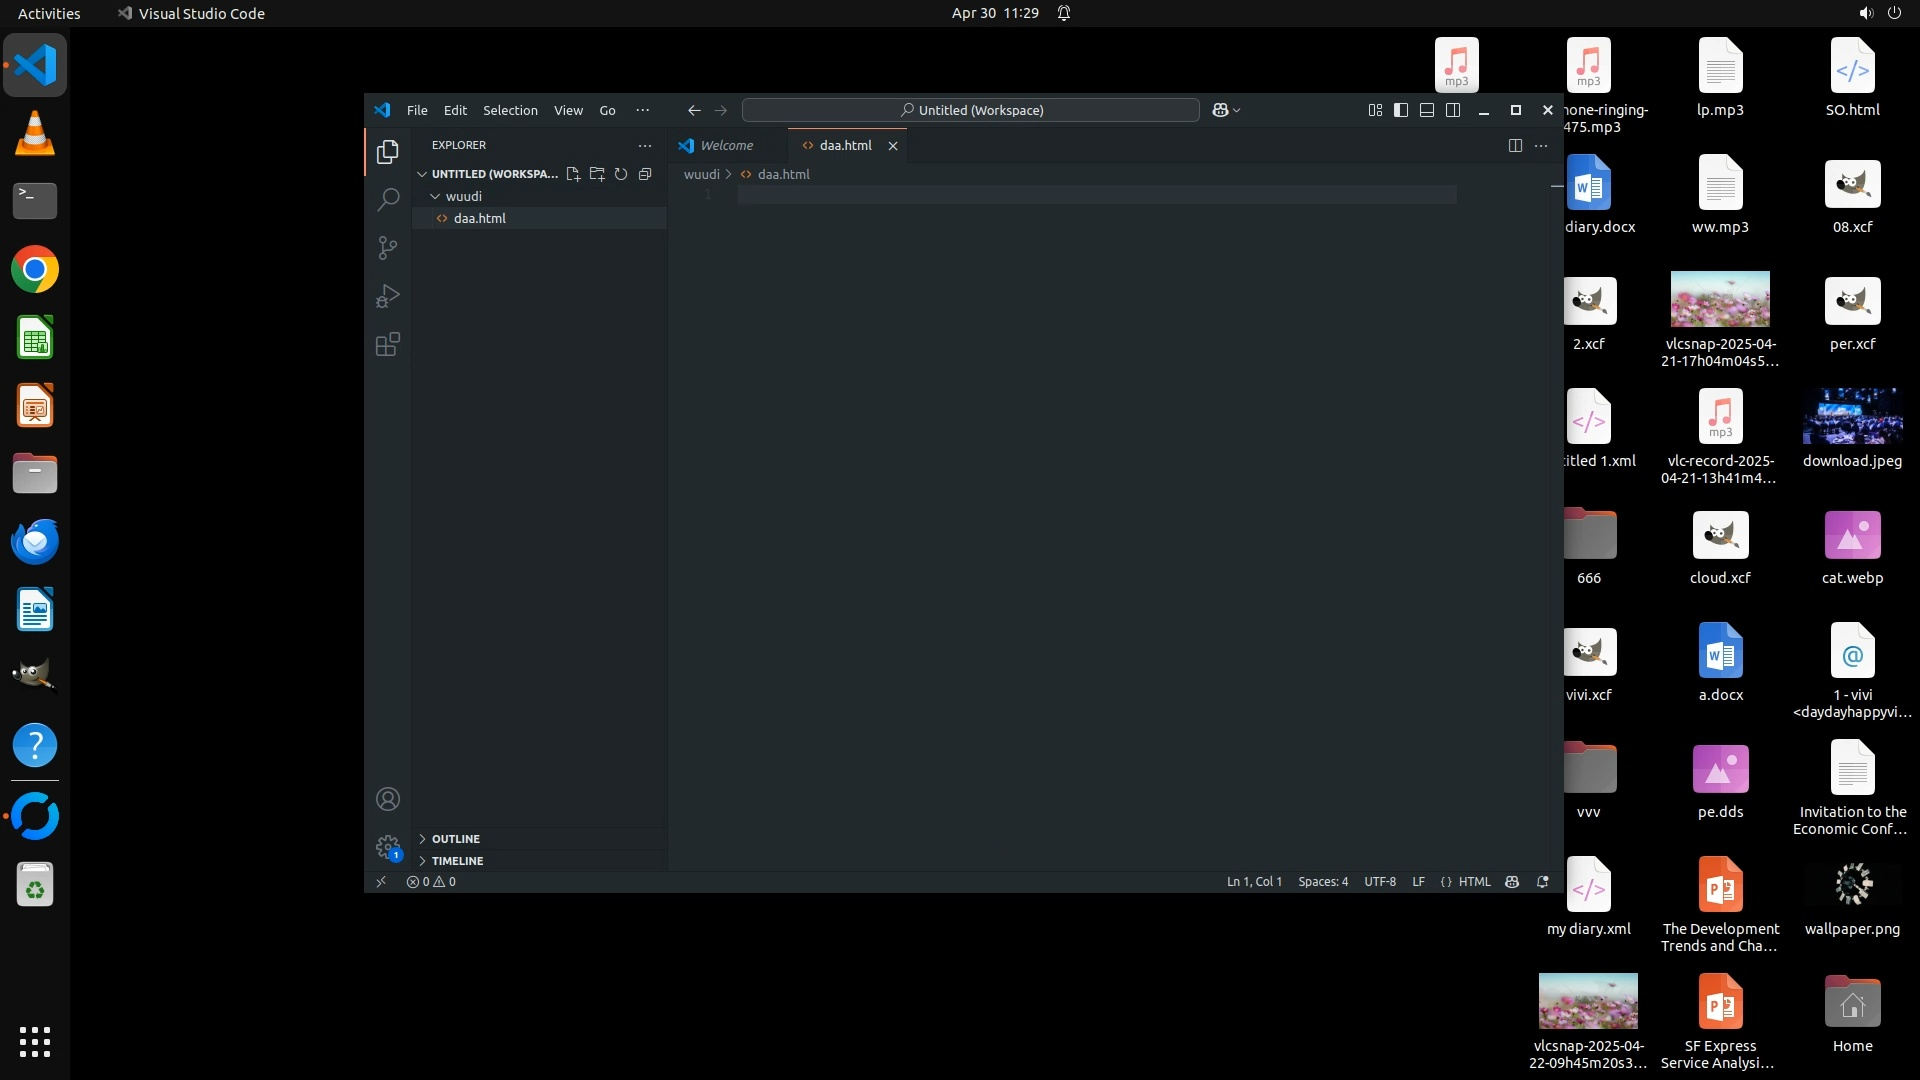Toggle the Primary Side Bar layout button

click(x=1401, y=110)
